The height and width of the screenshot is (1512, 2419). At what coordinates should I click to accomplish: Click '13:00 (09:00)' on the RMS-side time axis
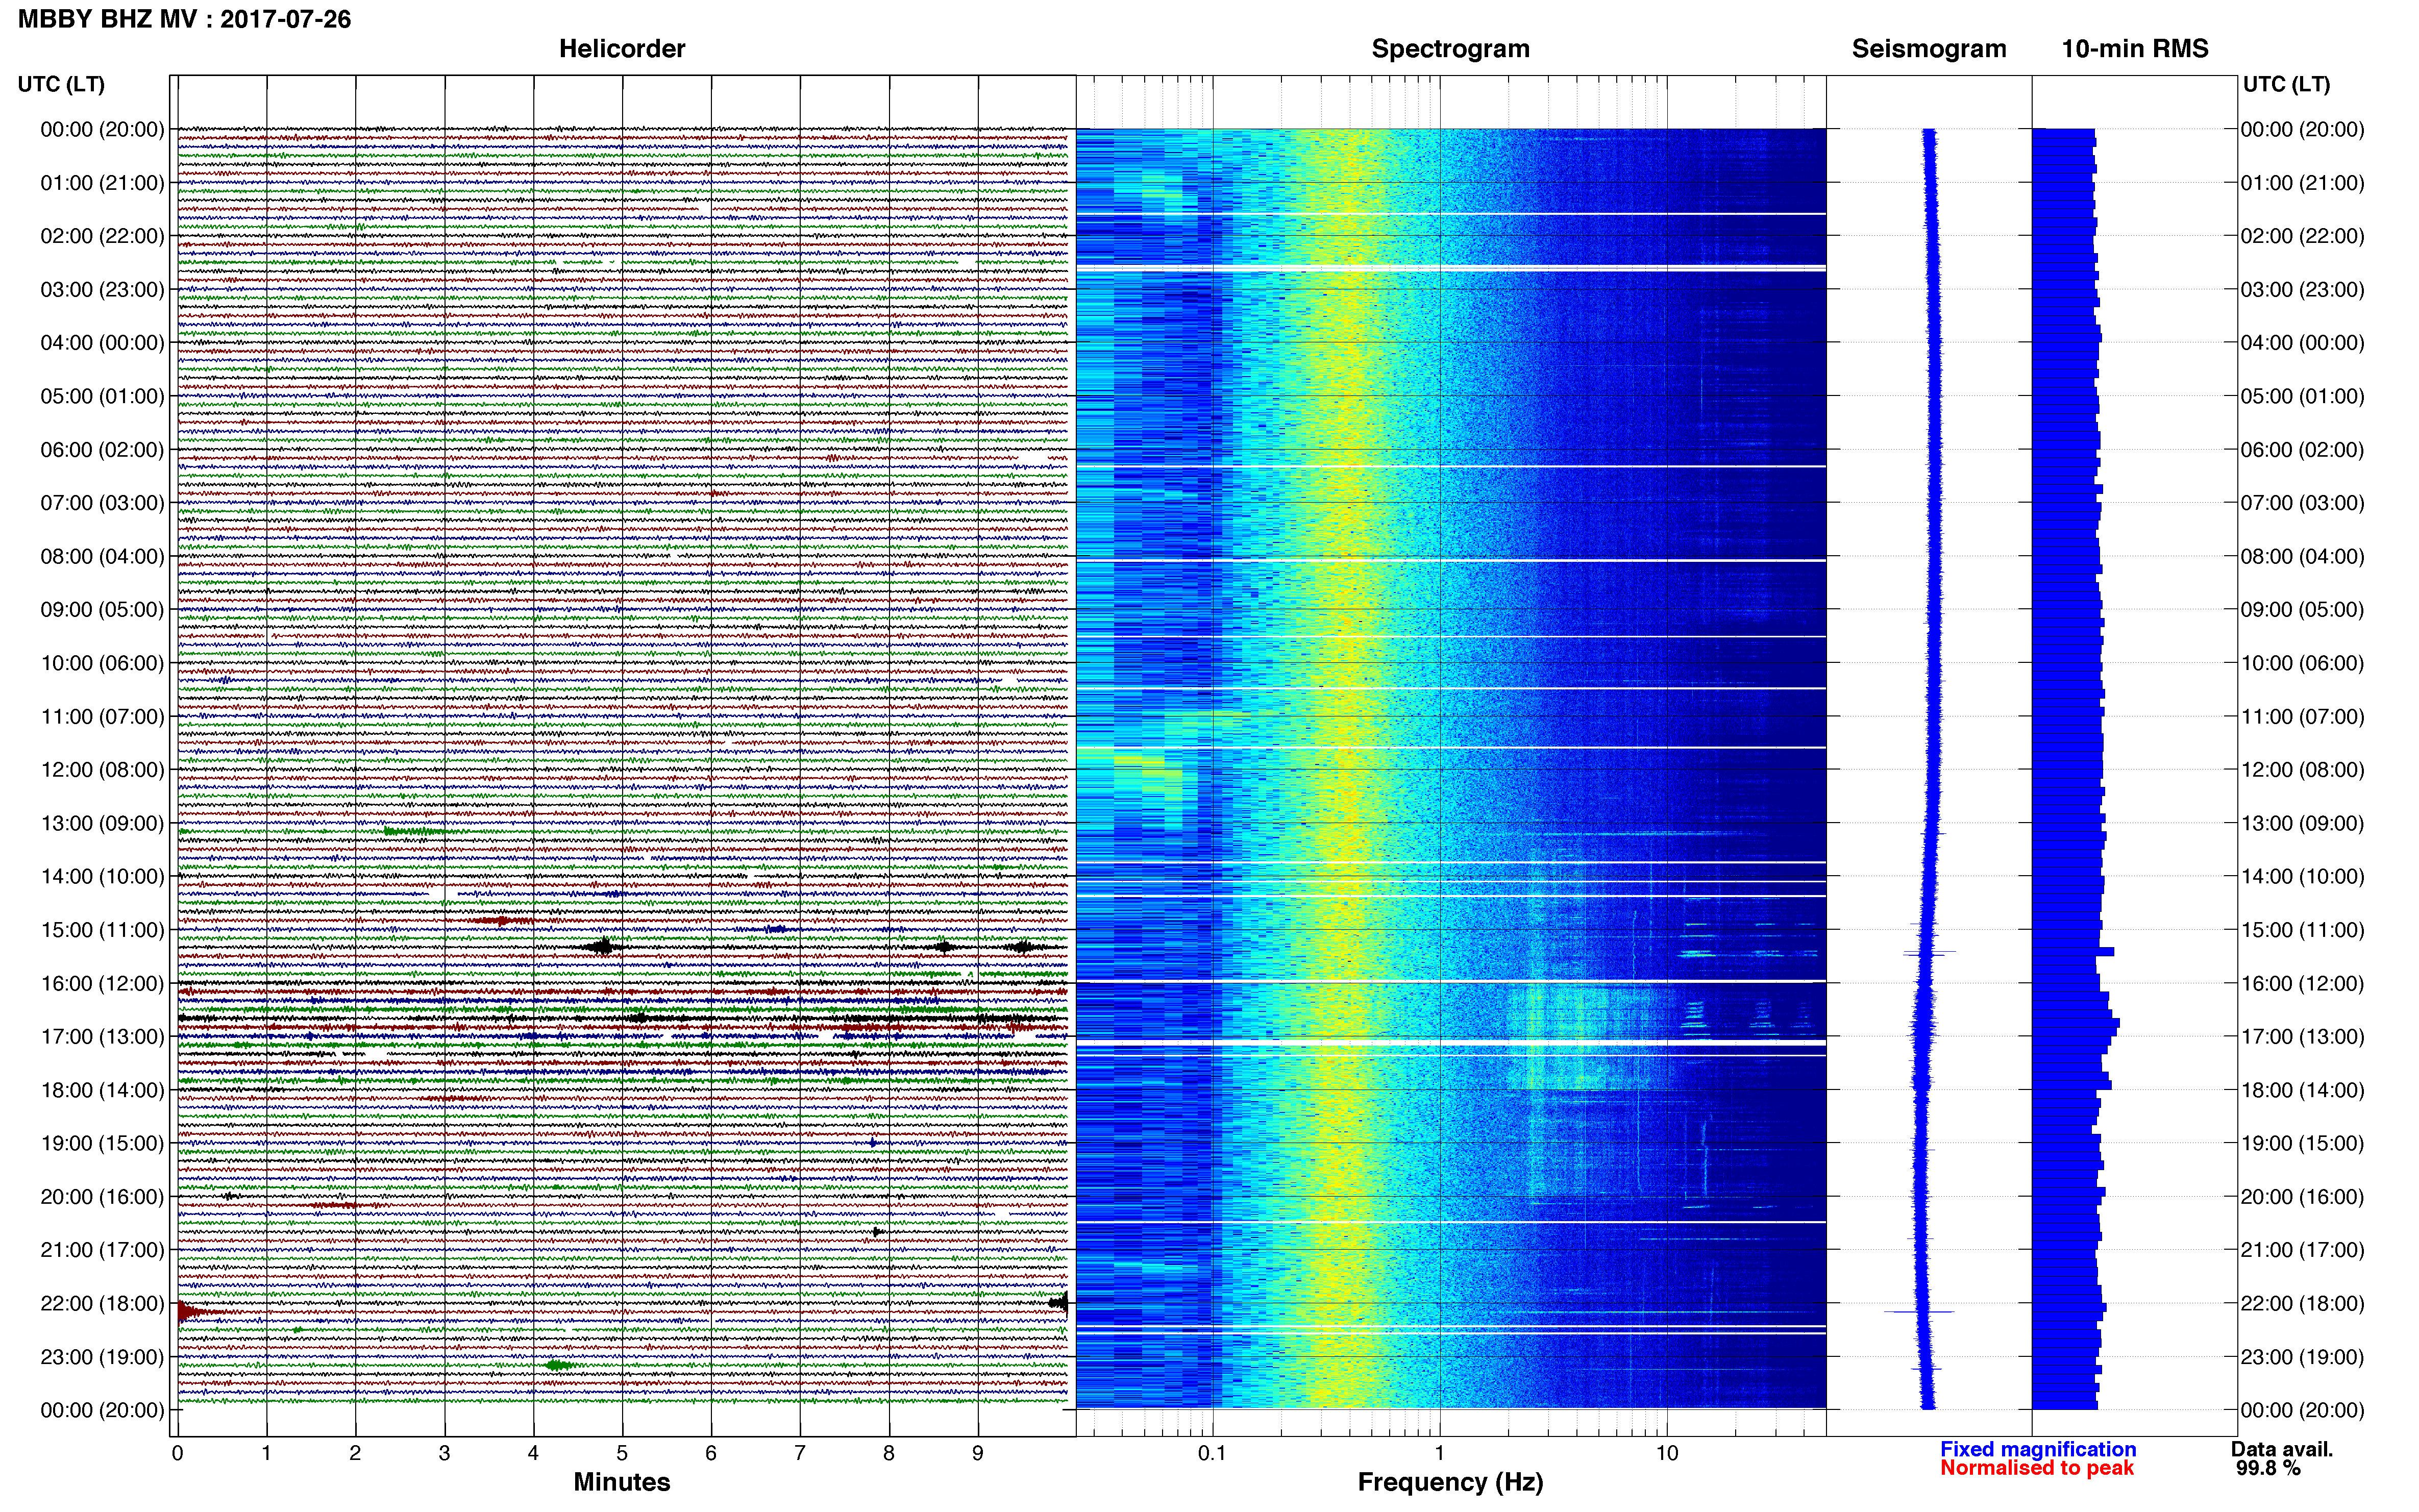tap(2302, 824)
